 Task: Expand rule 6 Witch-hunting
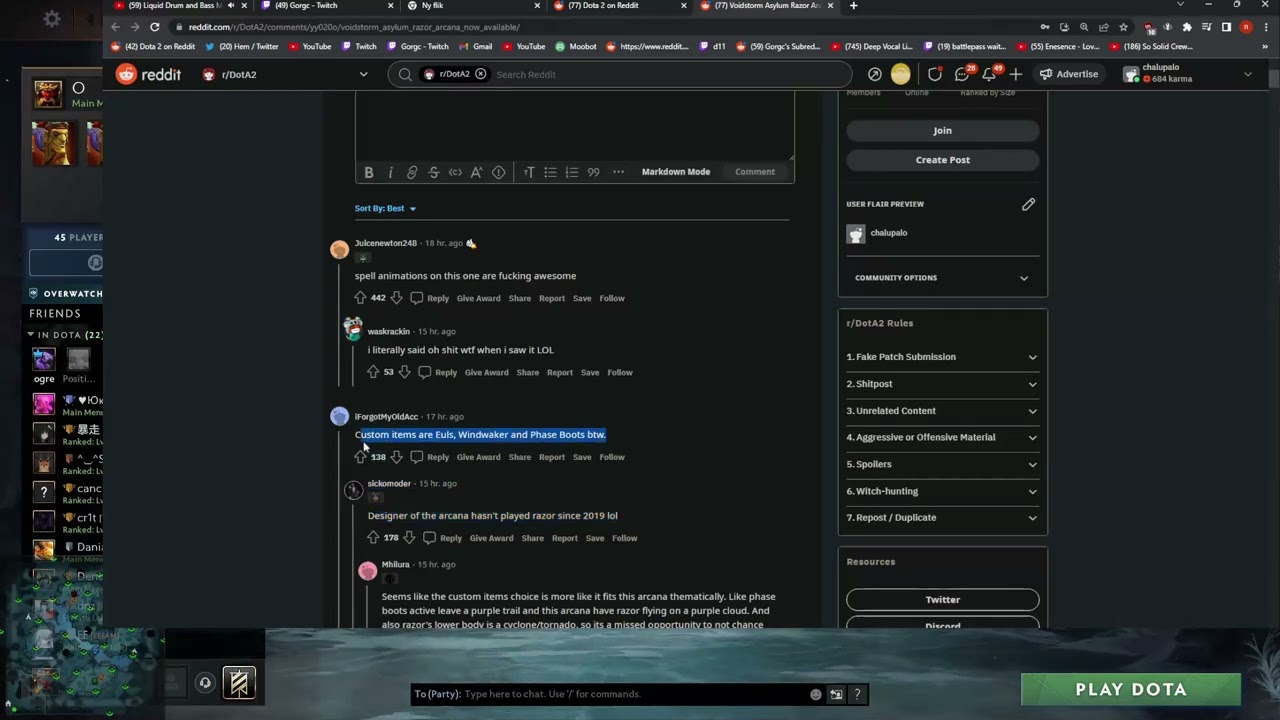pos(942,491)
